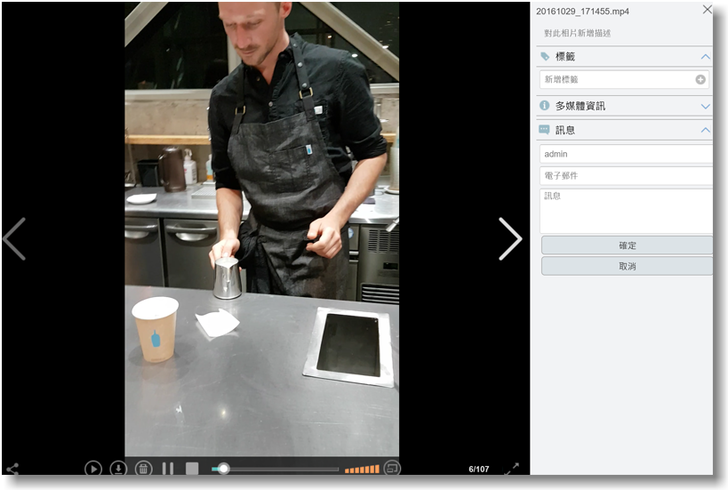Download the video file
The height and width of the screenshot is (490, 728).
click(118, 469)
